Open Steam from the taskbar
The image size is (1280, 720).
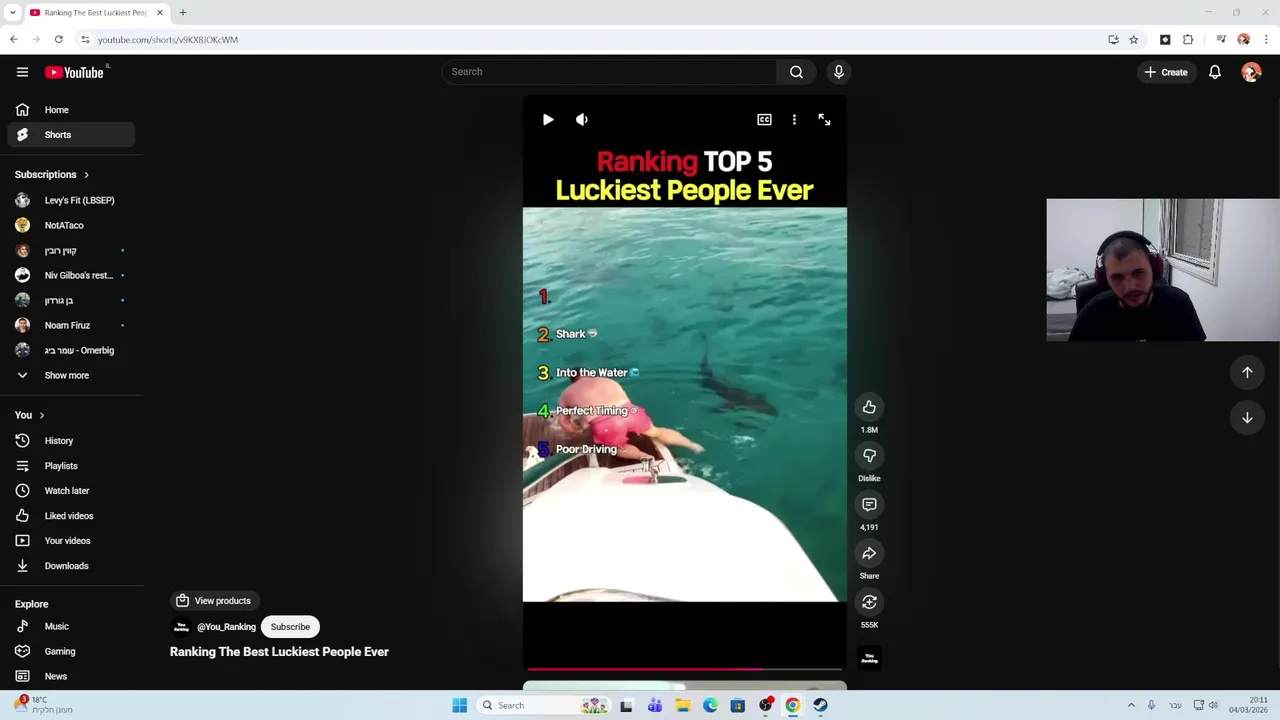point(820,705)
